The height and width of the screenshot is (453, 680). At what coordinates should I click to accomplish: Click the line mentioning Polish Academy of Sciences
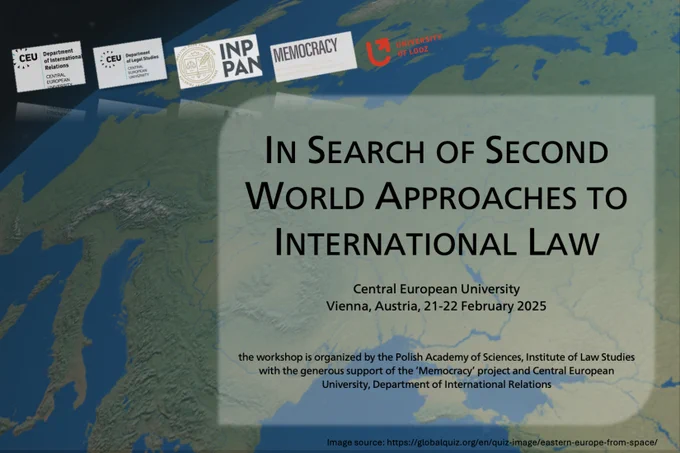436,357
